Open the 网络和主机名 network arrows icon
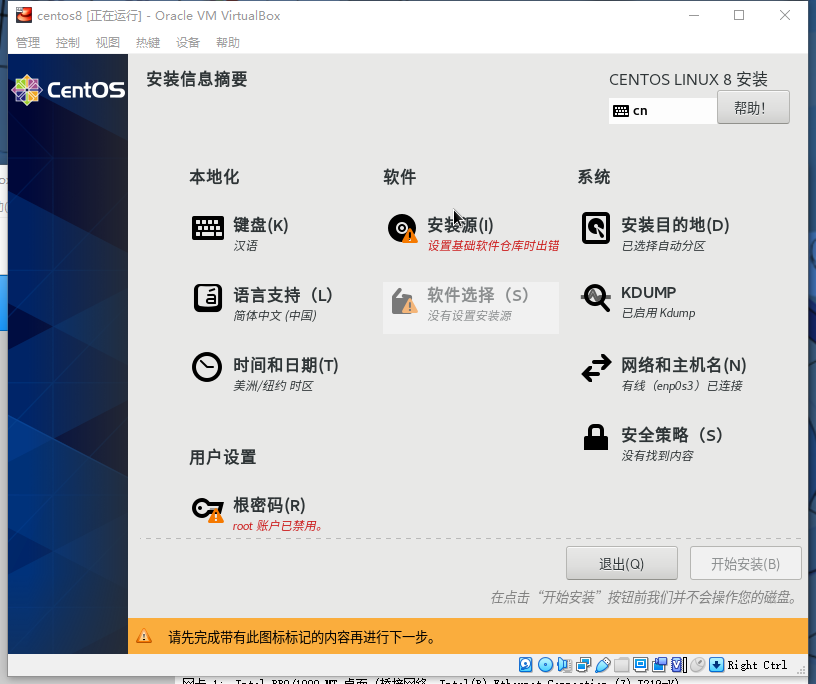Viewport: 816px width, 684px height. (596, 368)
